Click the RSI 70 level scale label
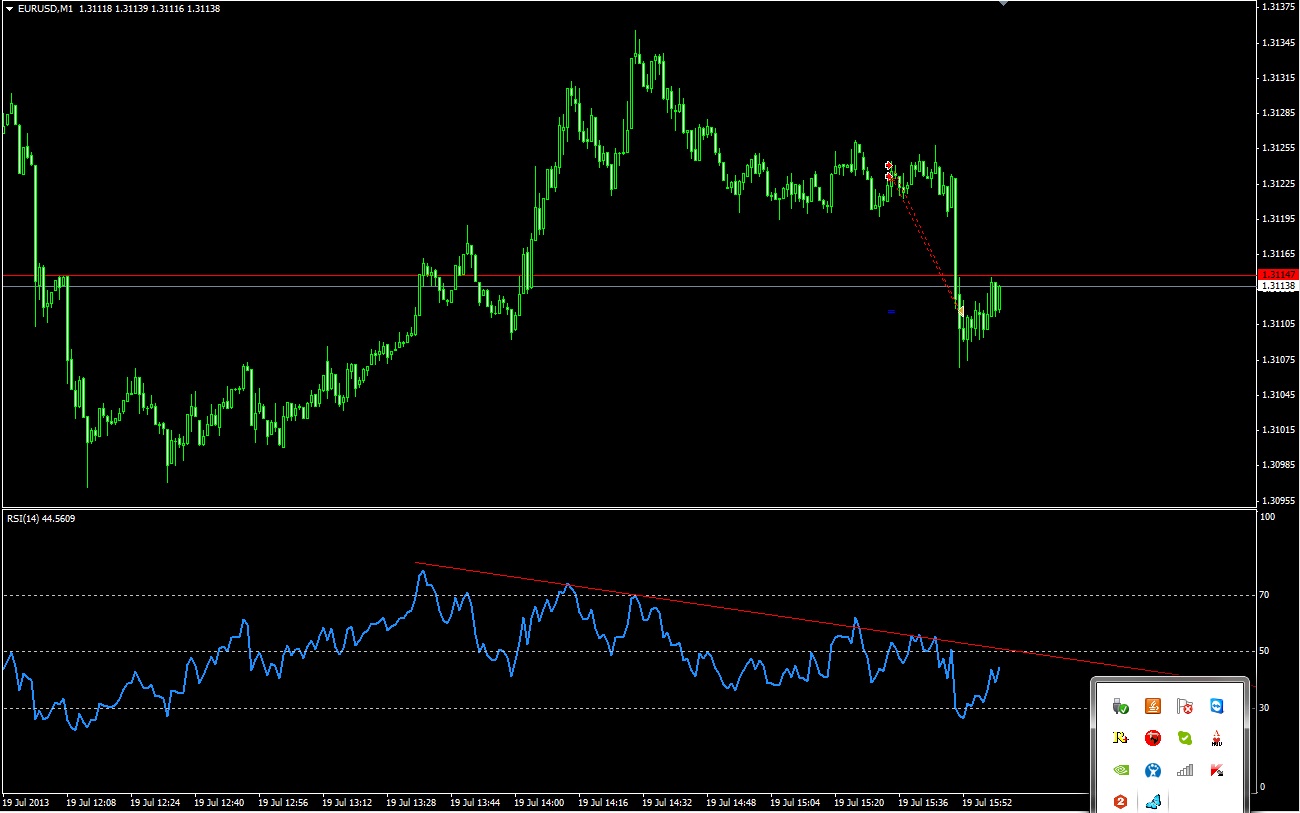Image resolution: width=1300 pixels, height=813 pixels. 1266,595
